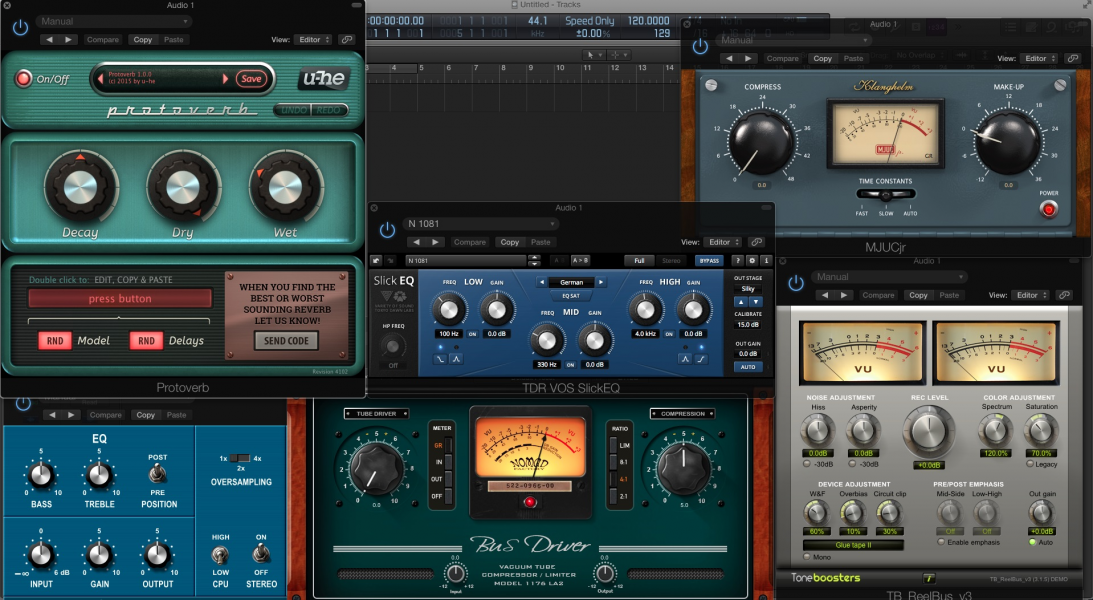The image size is (1093, 600).
Task: Select high band bell shape icon
Action: (x=685, y=358)
